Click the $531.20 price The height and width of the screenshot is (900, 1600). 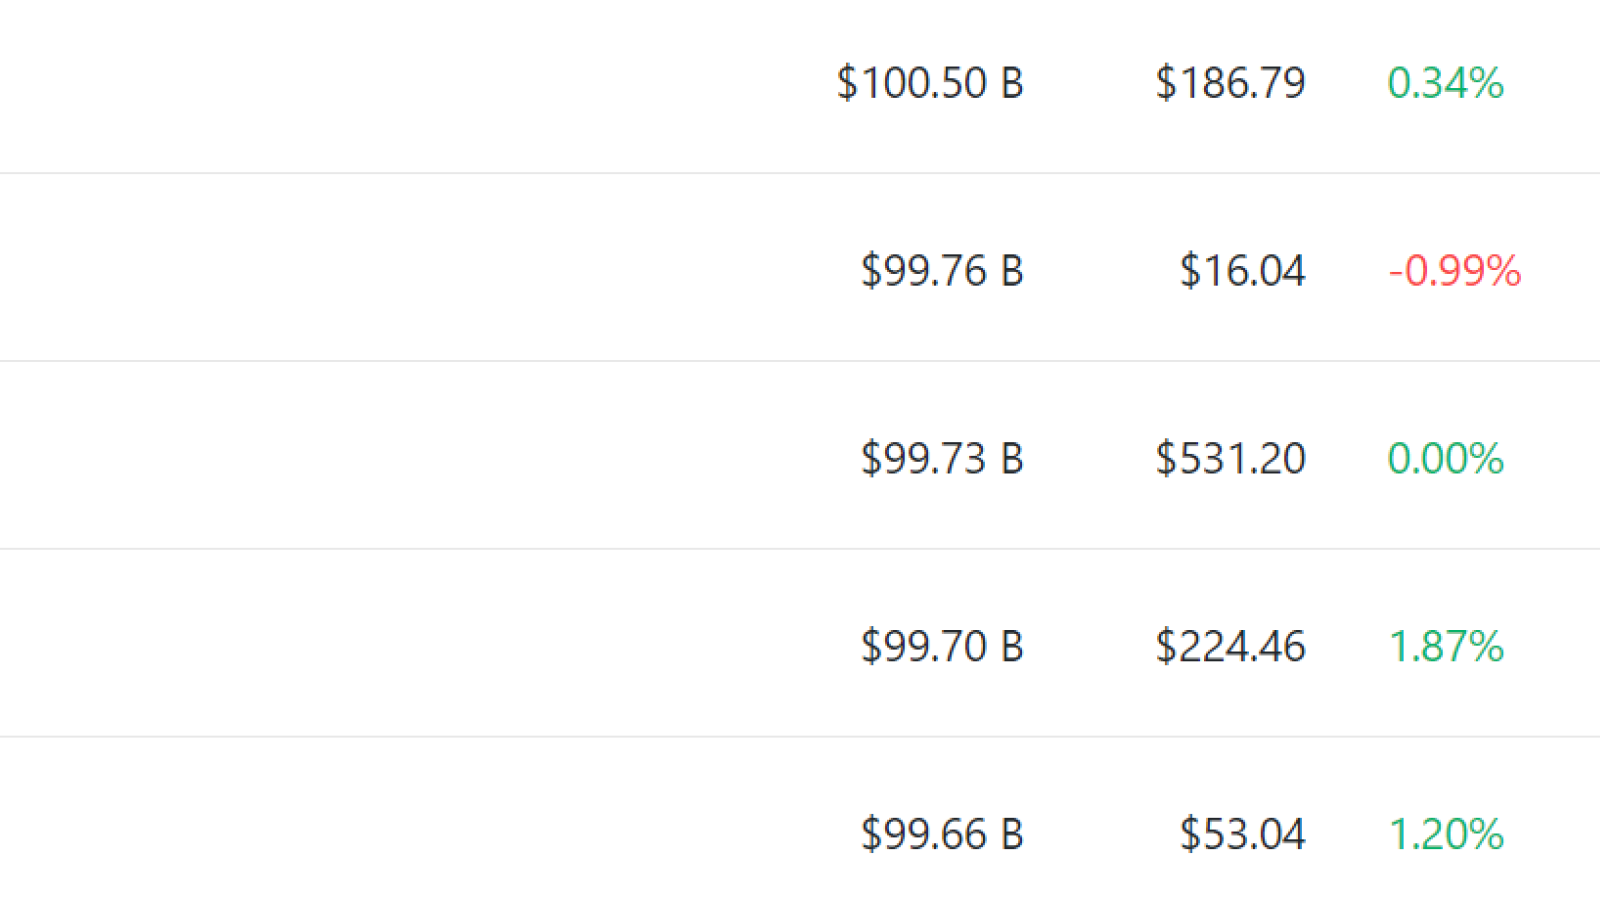click(1230, 459)
